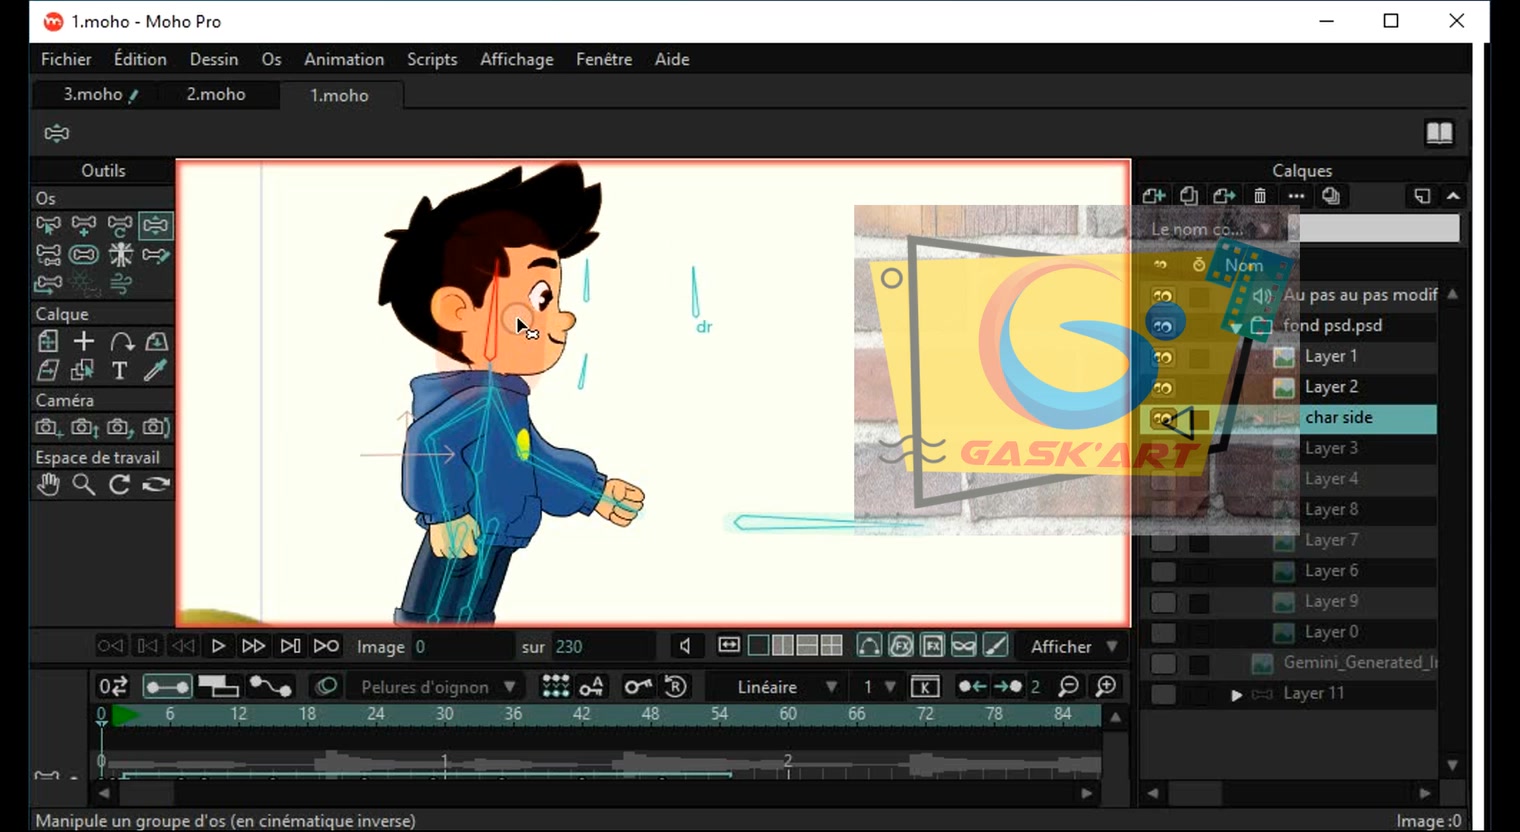Open the Fichier menu
Screen dimensions: 1520x832
coord(66,59)
